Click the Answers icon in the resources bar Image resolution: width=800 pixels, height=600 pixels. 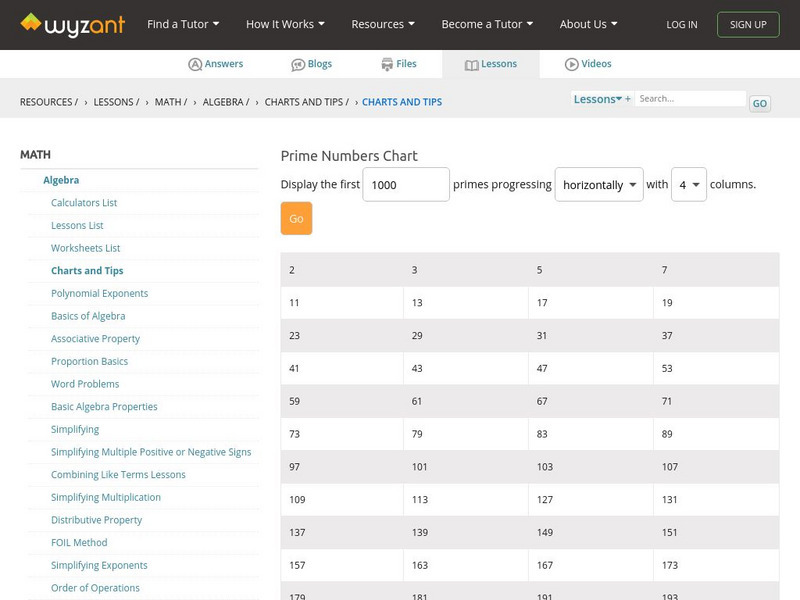195,64
